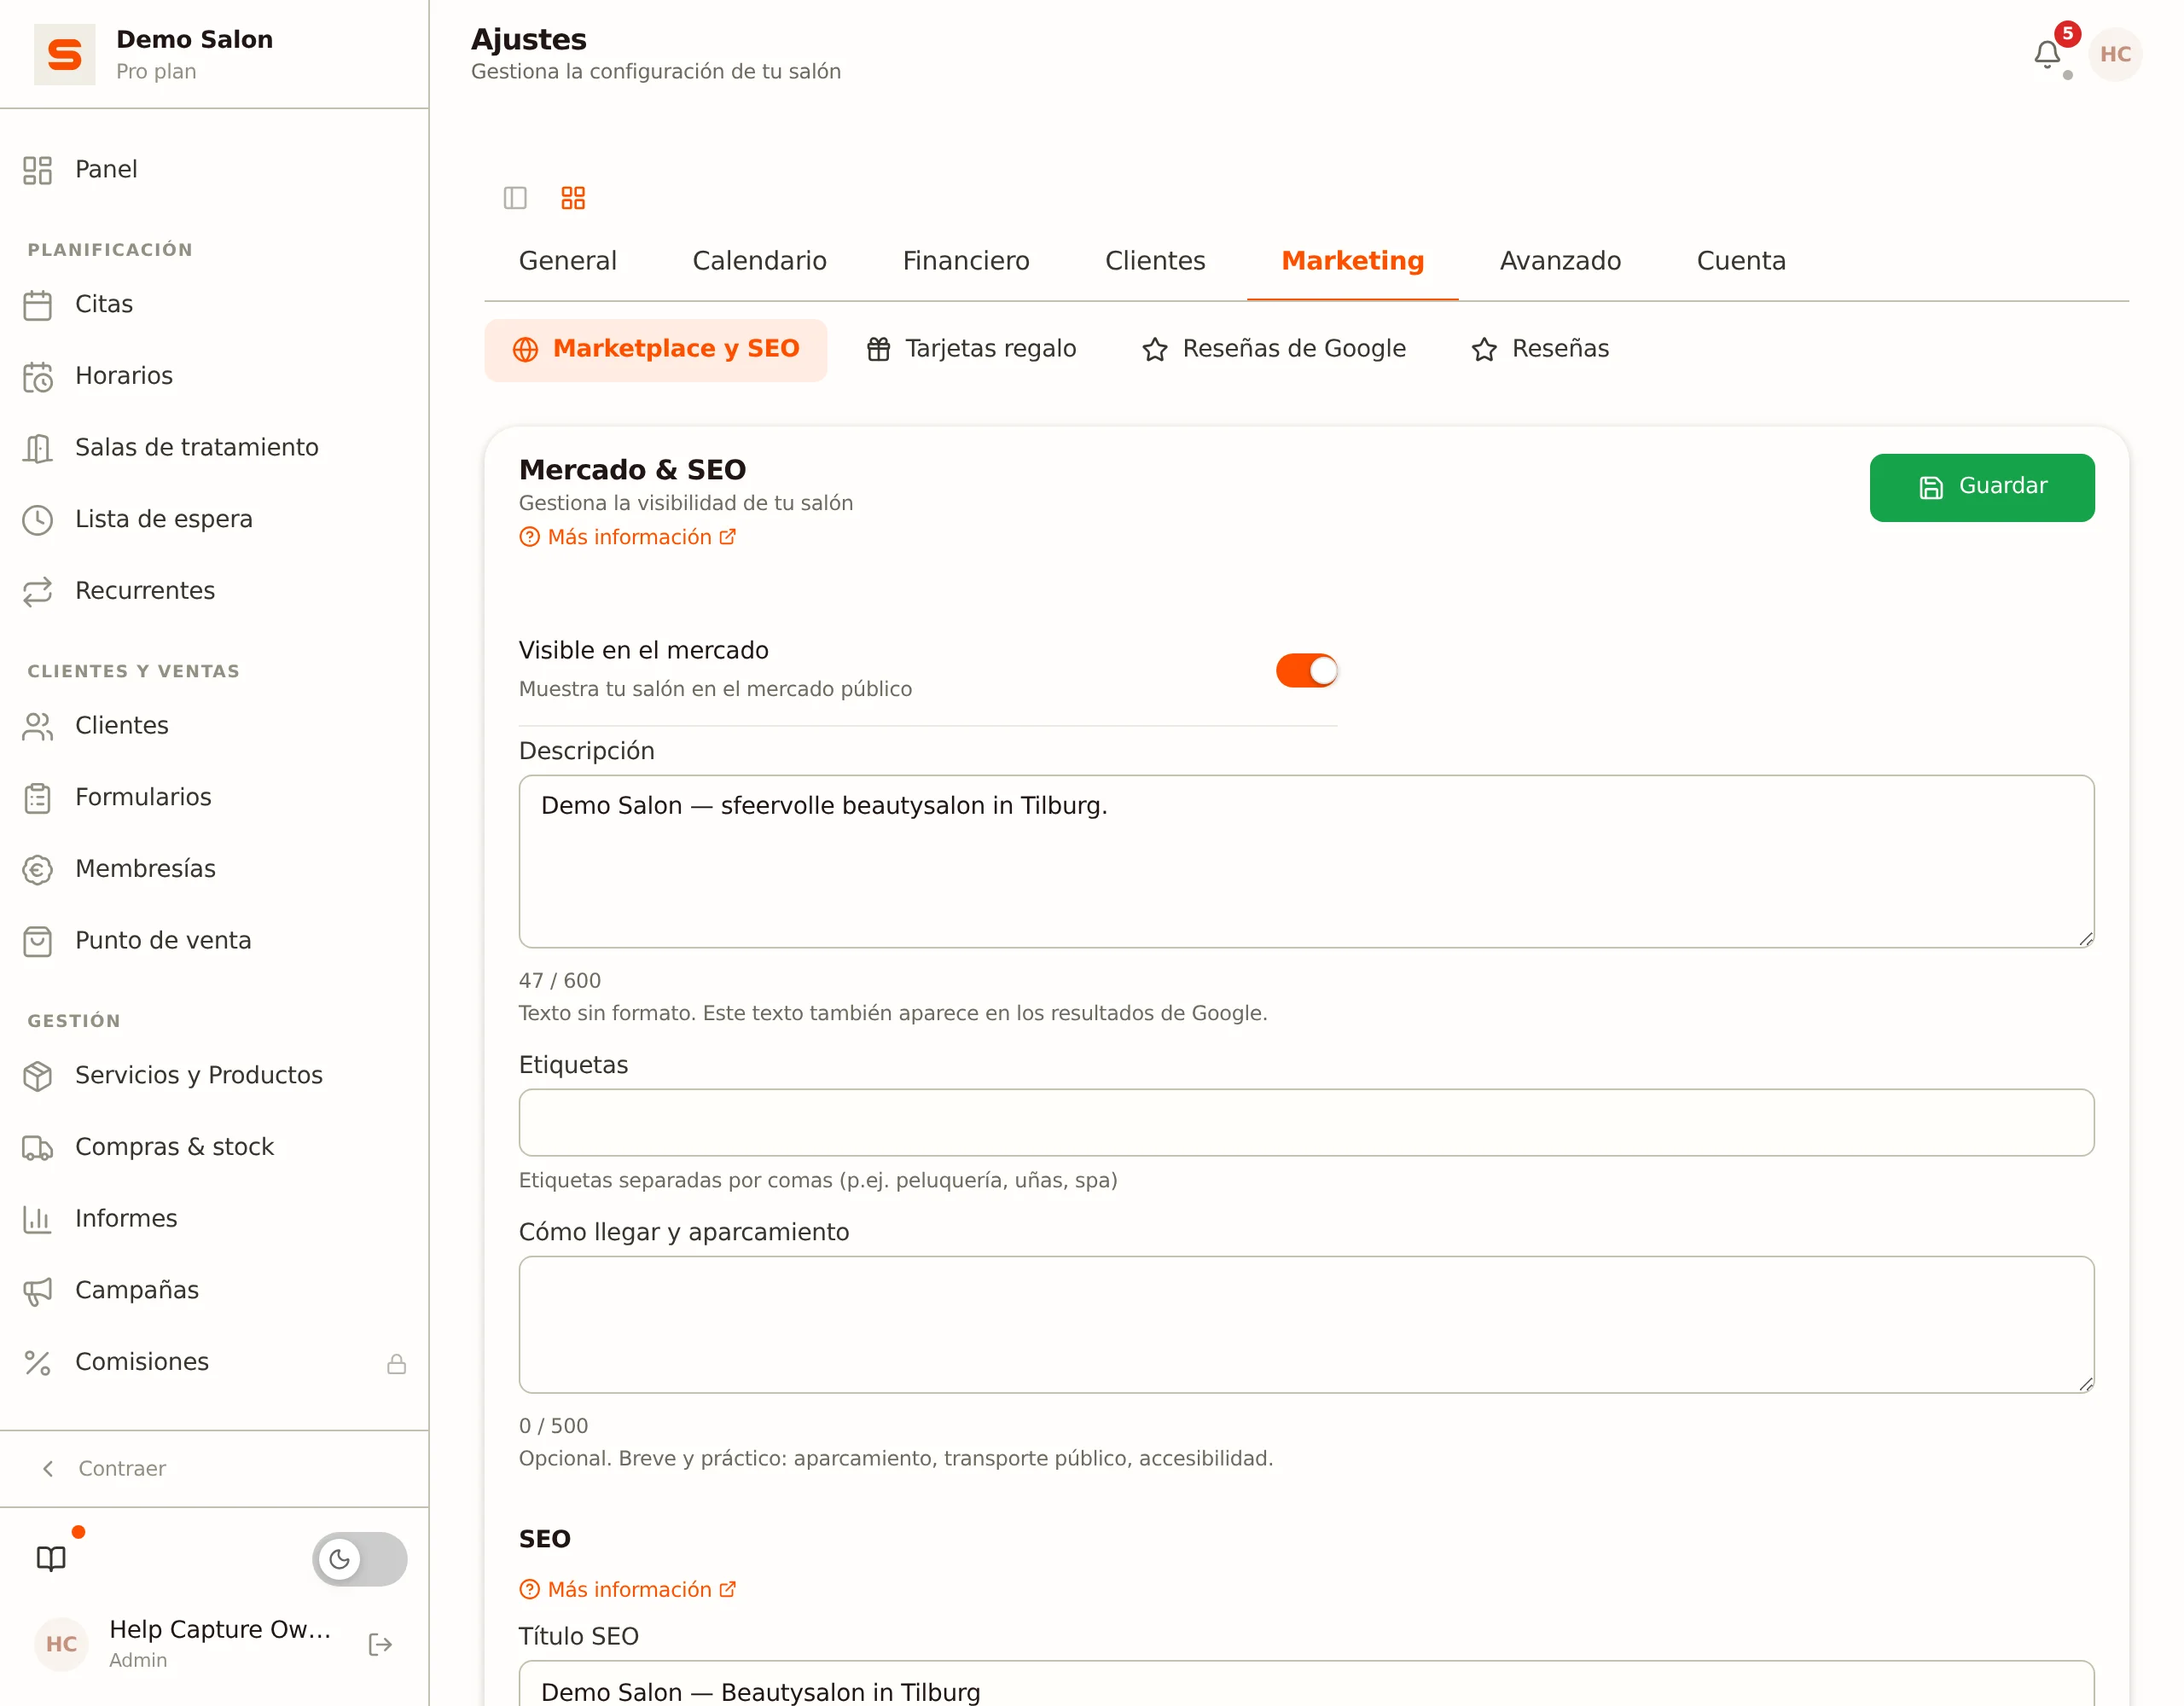Switch to sidebar layout view icon

[x=515, y=197]
